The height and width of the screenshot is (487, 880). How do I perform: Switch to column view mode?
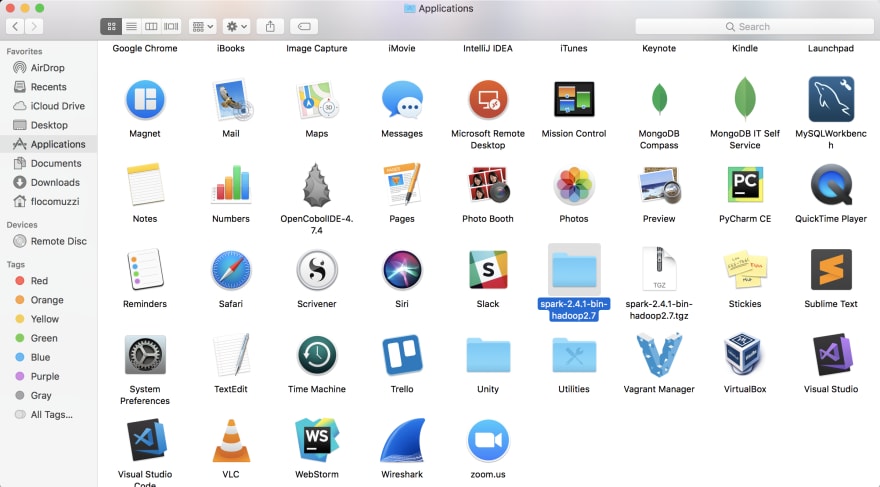151,26
